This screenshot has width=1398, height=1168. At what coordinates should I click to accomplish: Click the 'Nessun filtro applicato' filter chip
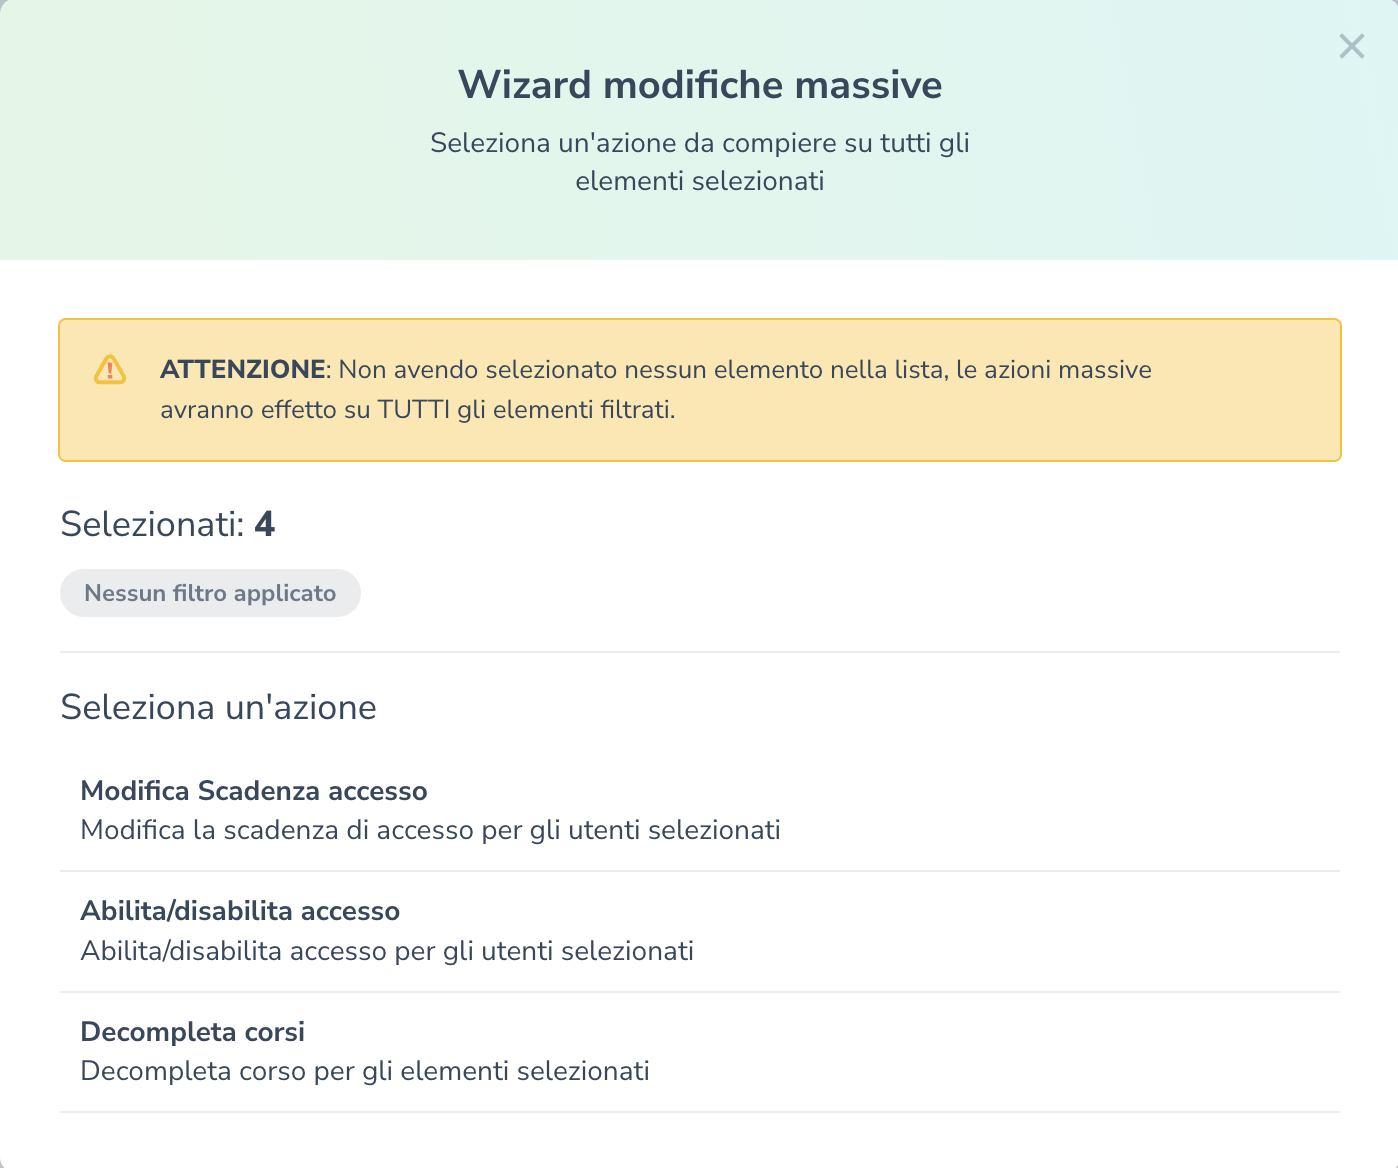(210, 593)
